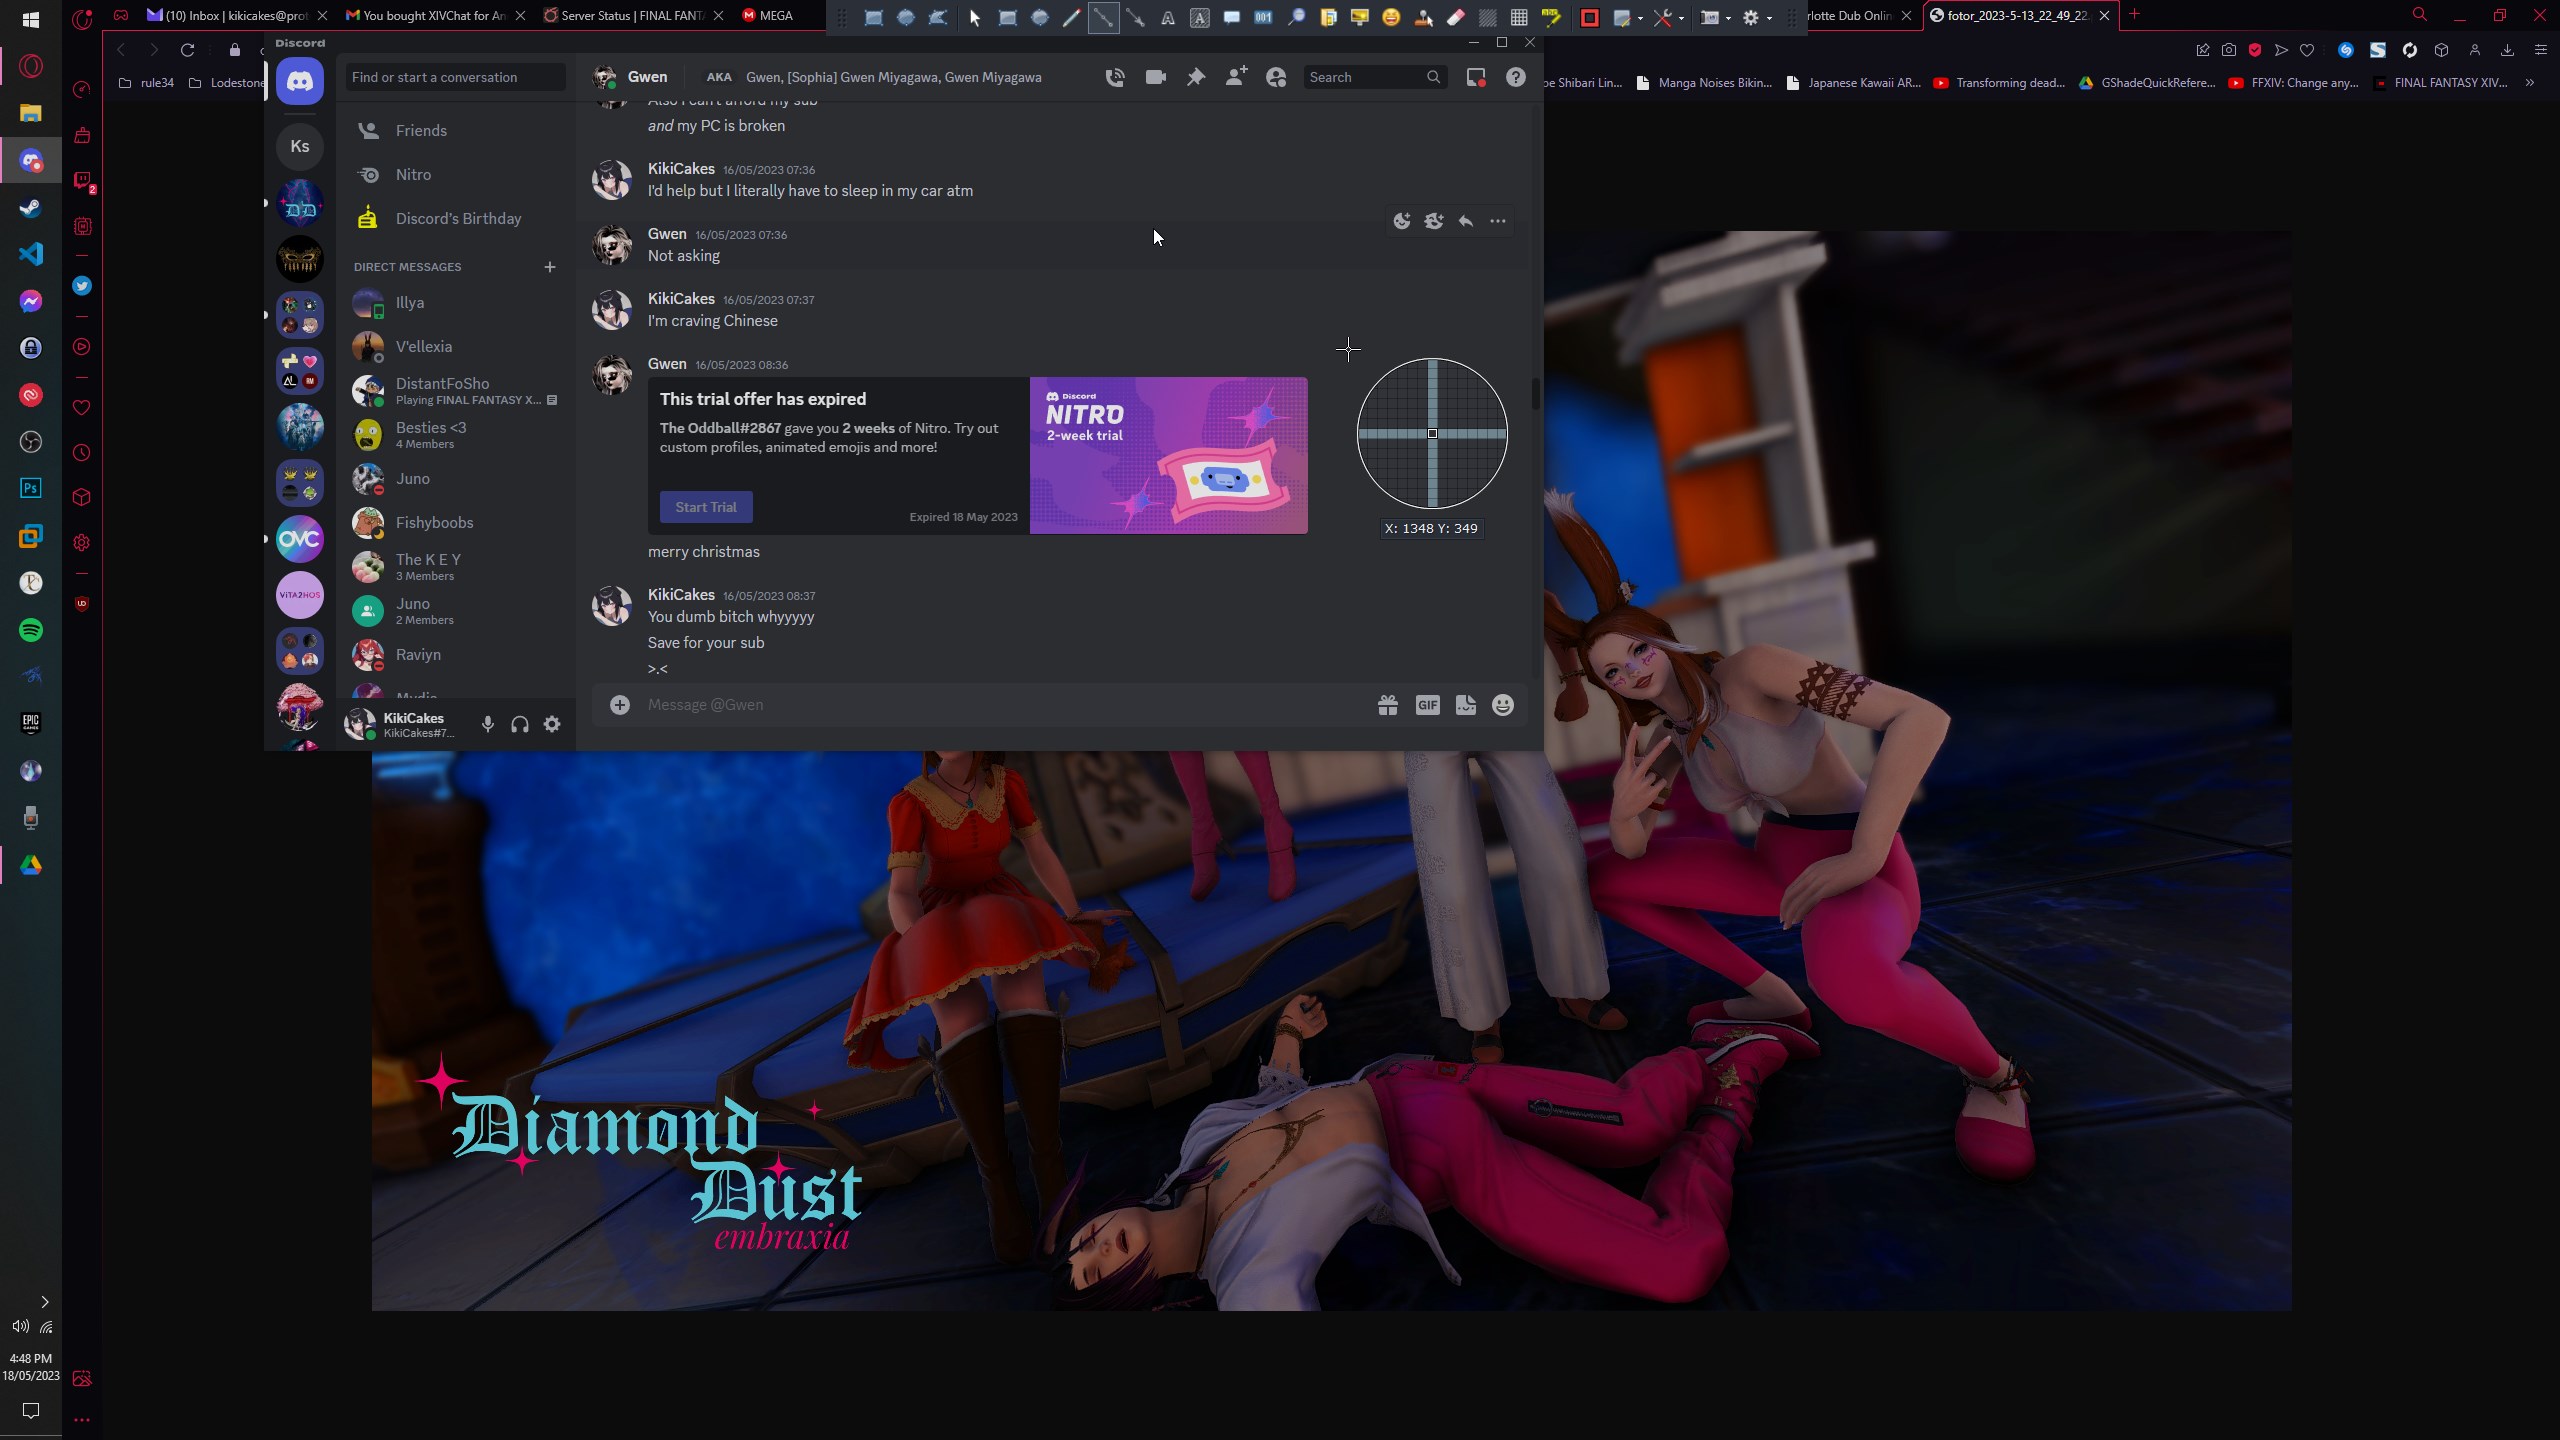Toggle headphone deafen in Discord
This screenshot has height=1440, width=2560.
tap(520, 724)
